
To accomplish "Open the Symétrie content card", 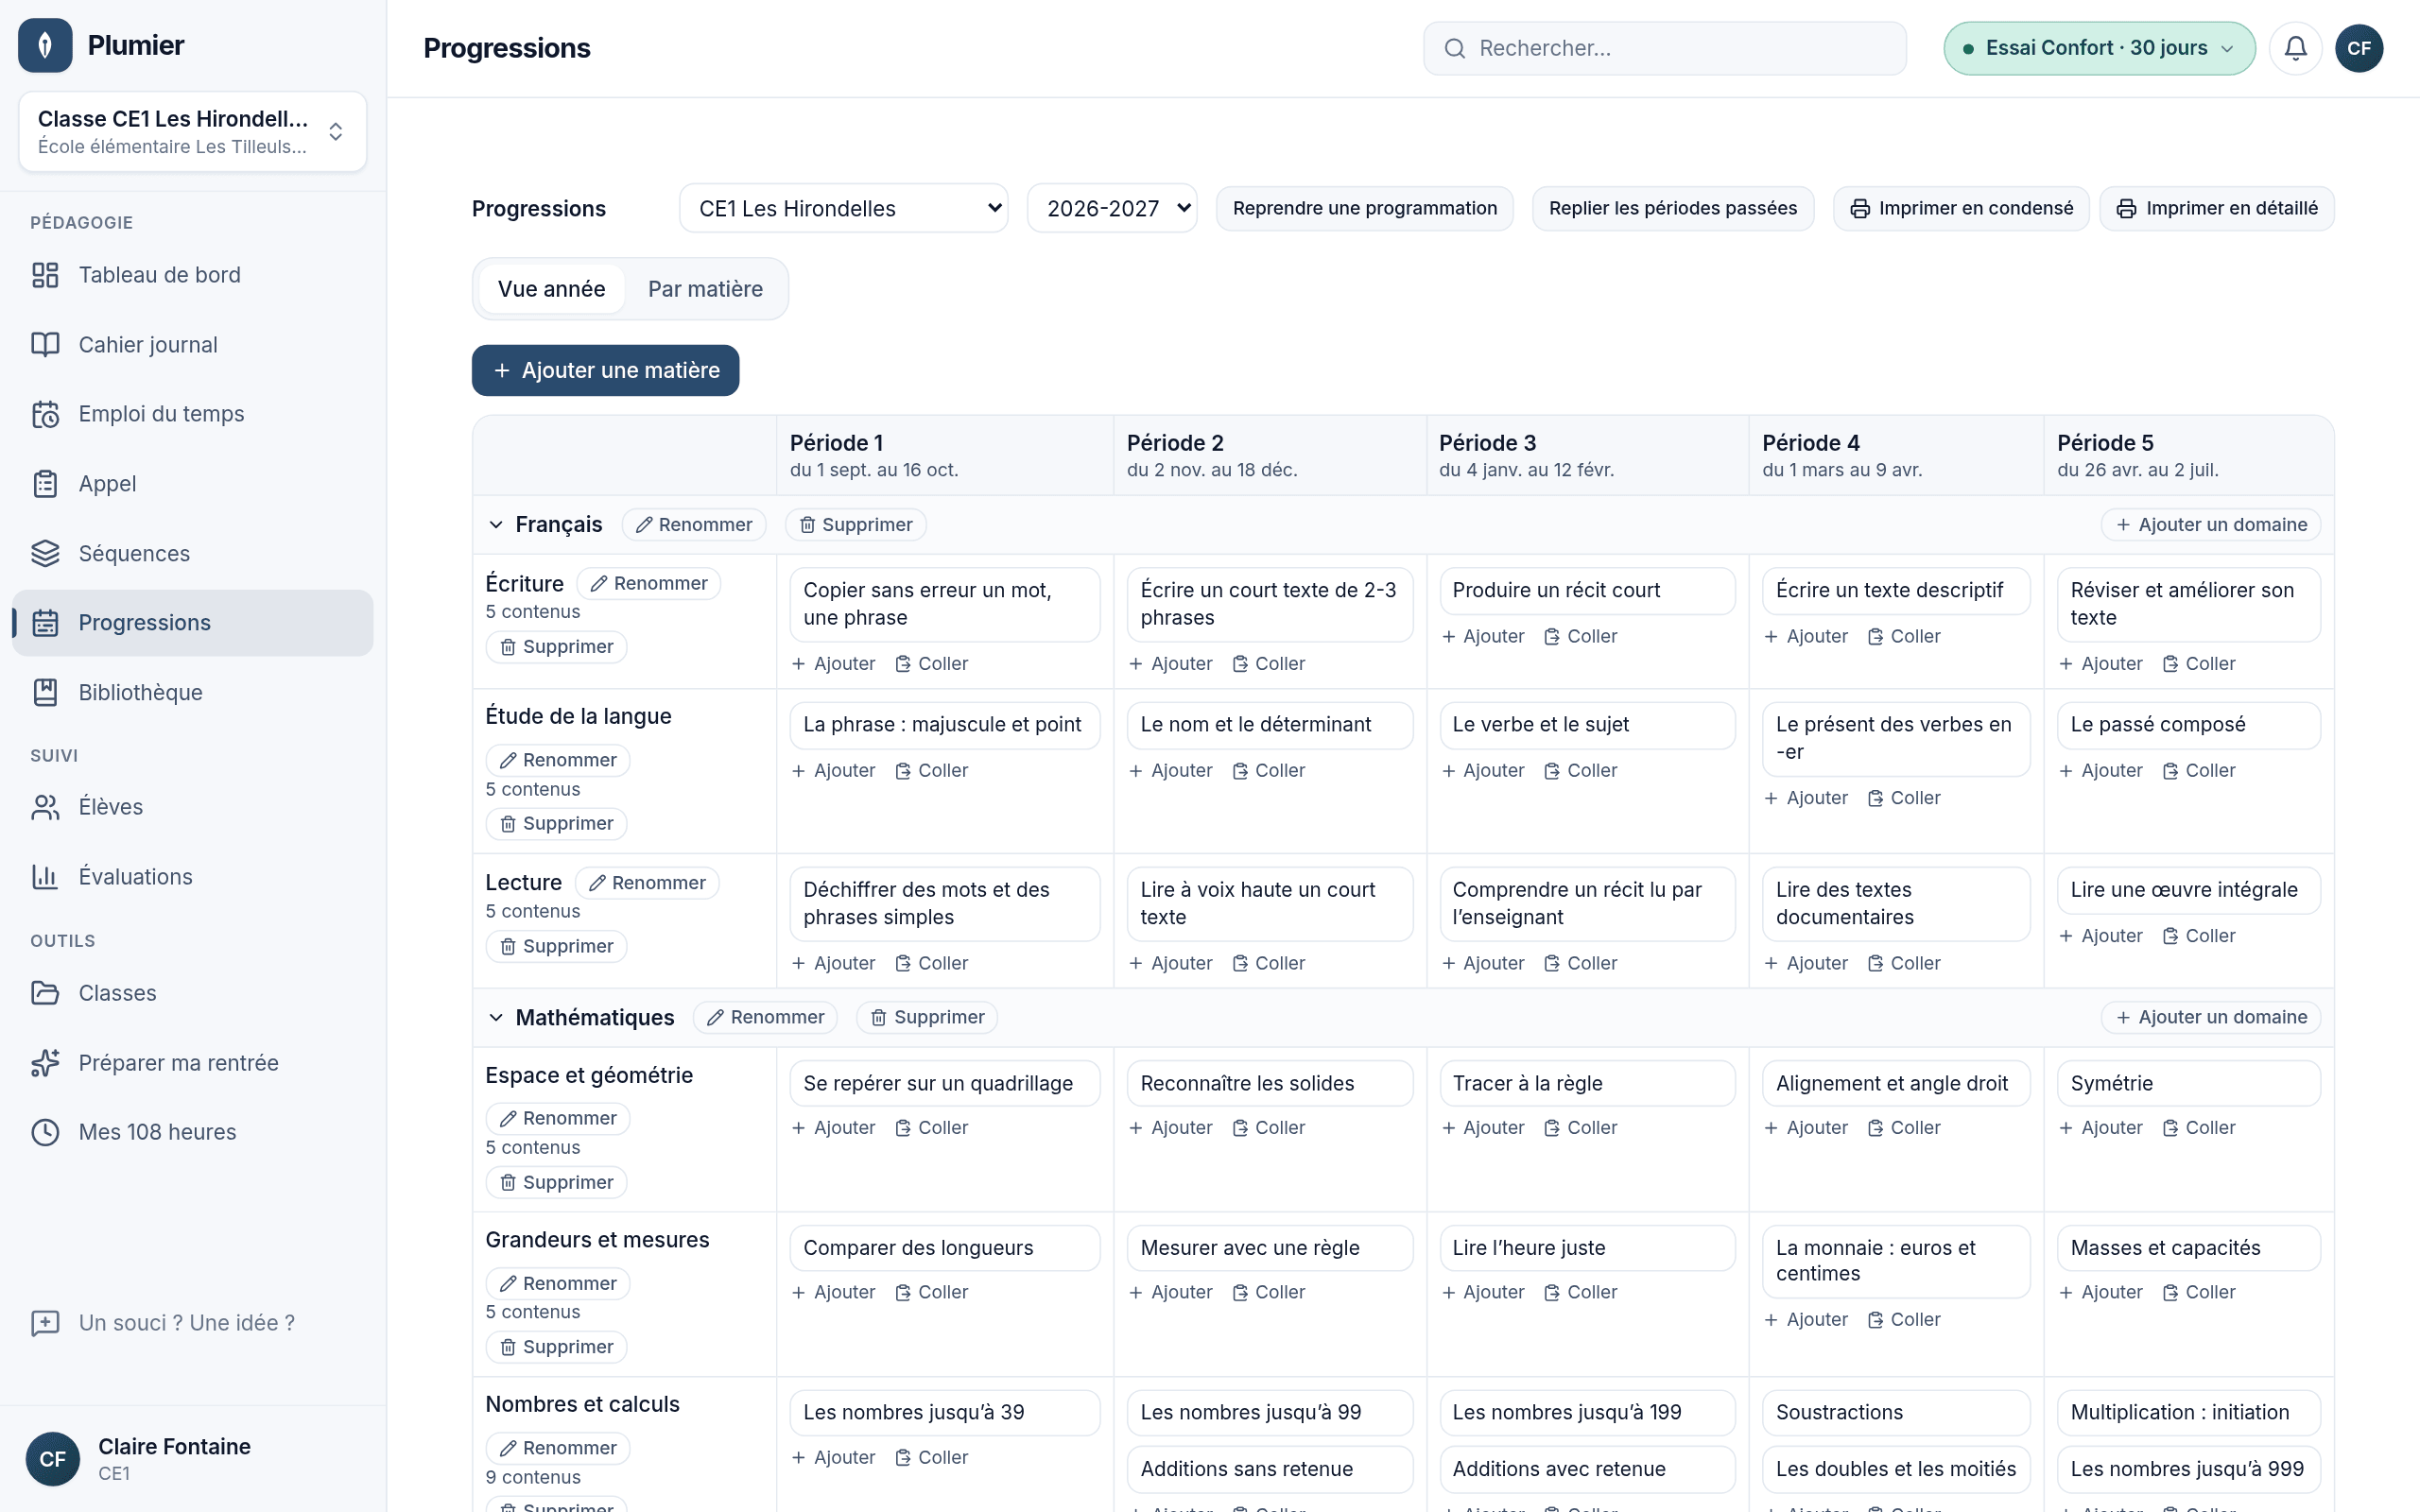I will 2188,1084.
